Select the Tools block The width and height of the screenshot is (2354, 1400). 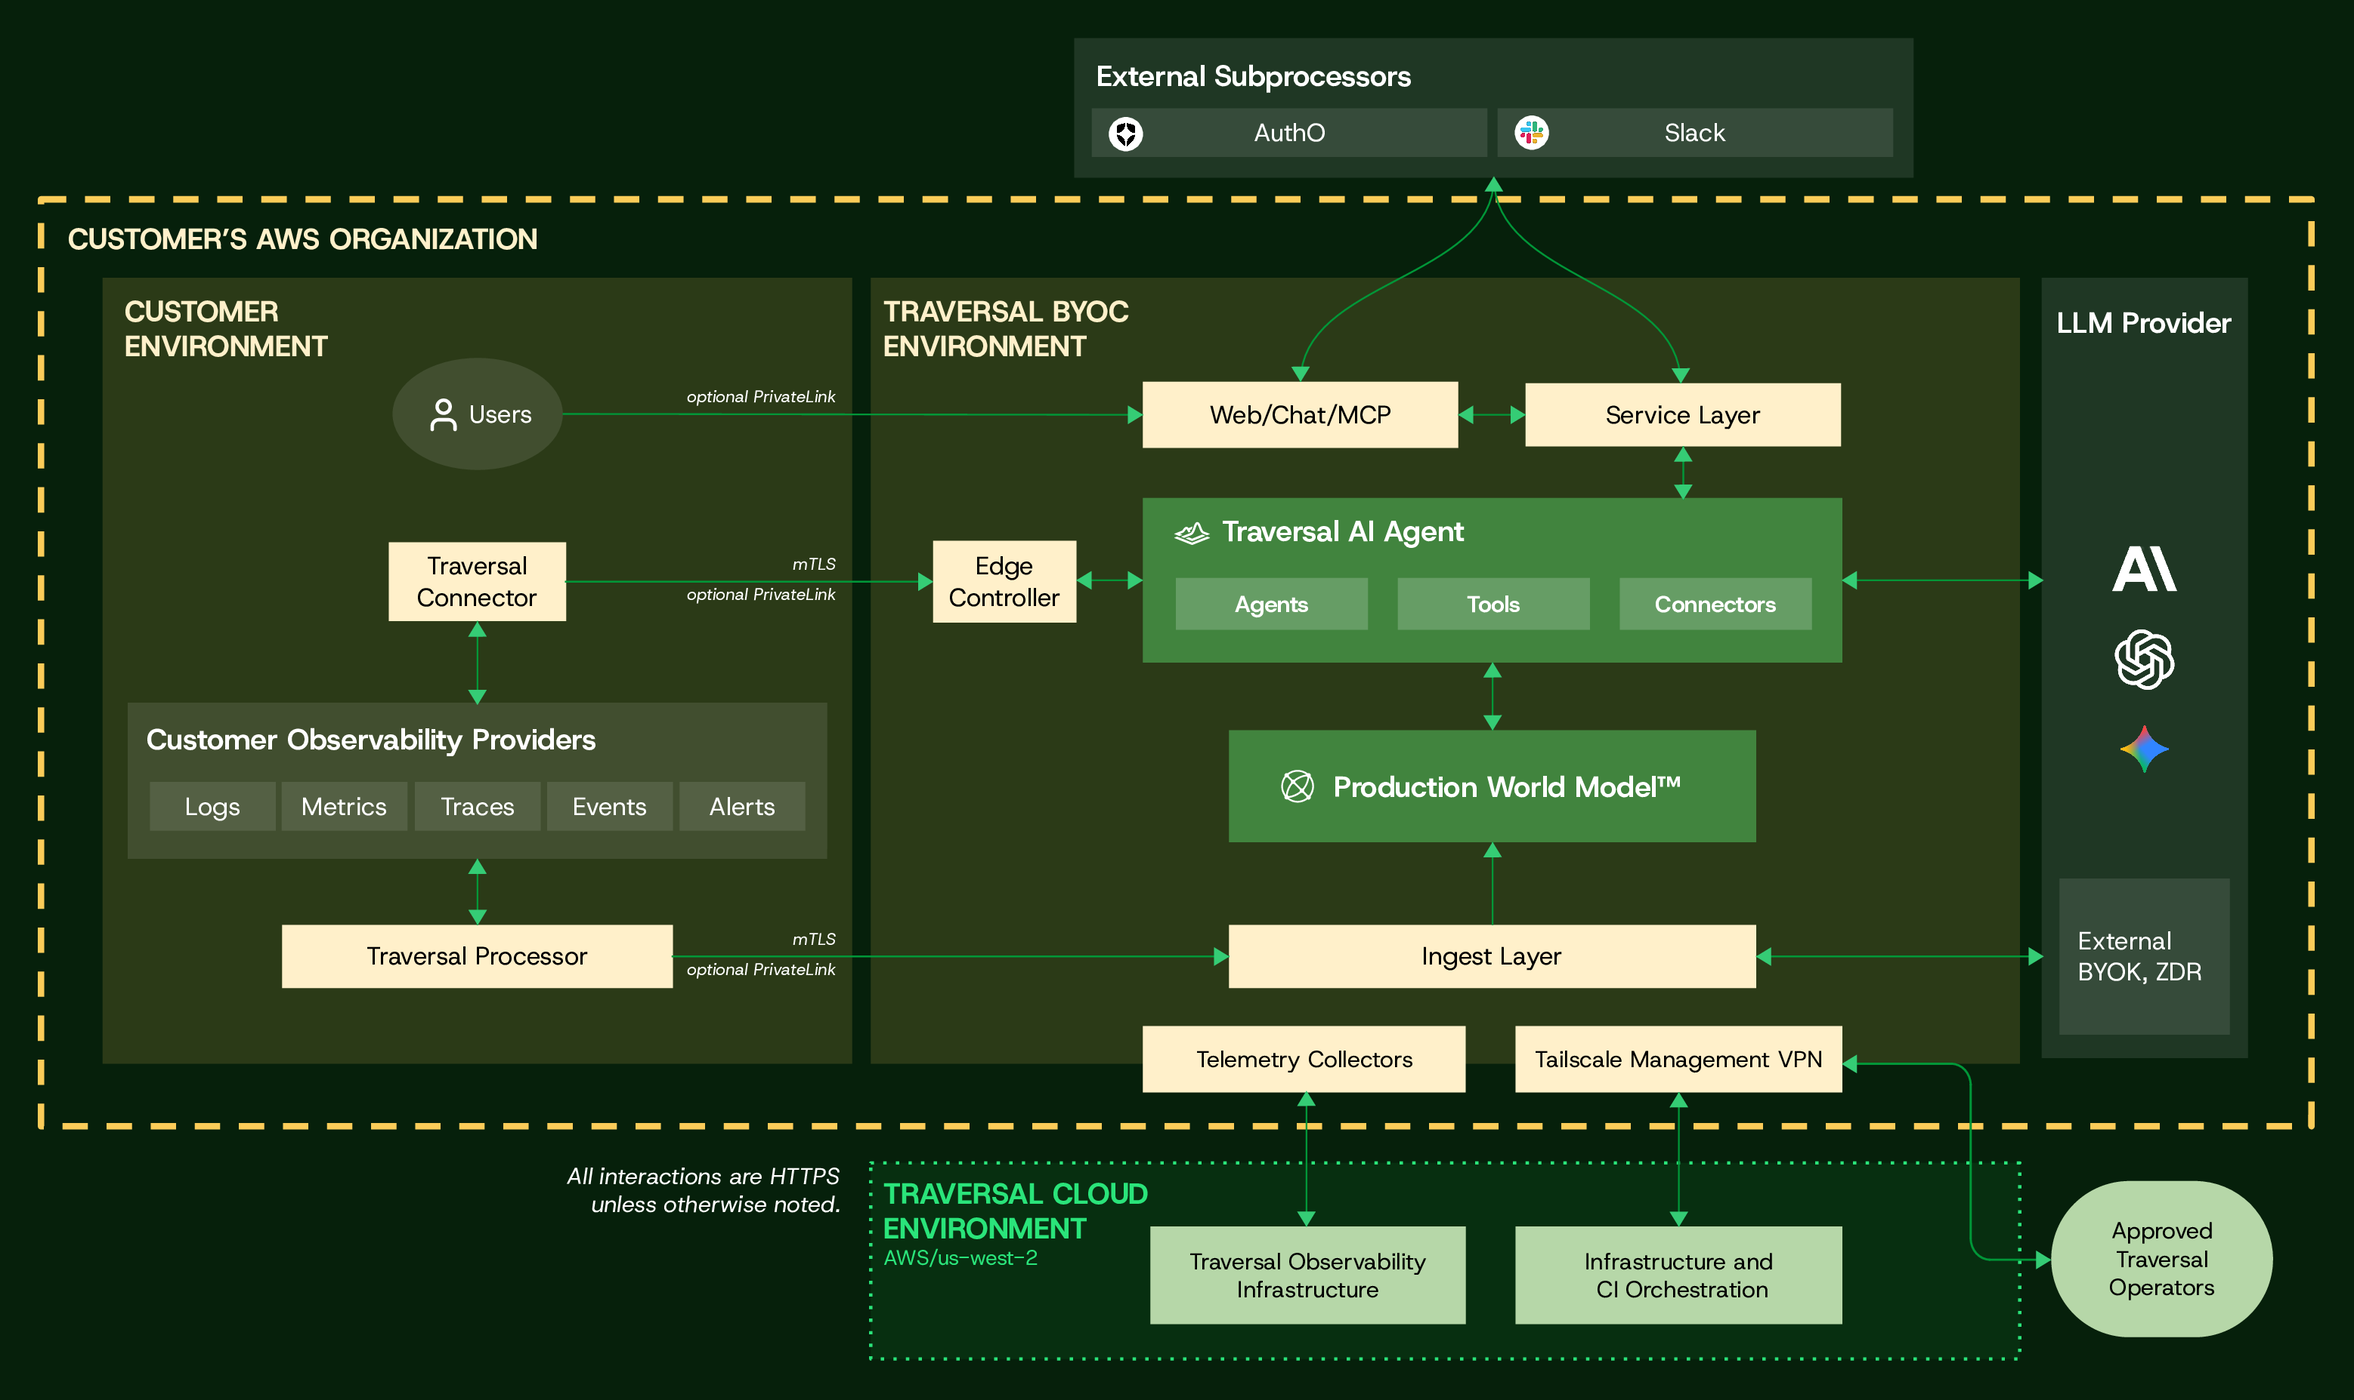1493,604
